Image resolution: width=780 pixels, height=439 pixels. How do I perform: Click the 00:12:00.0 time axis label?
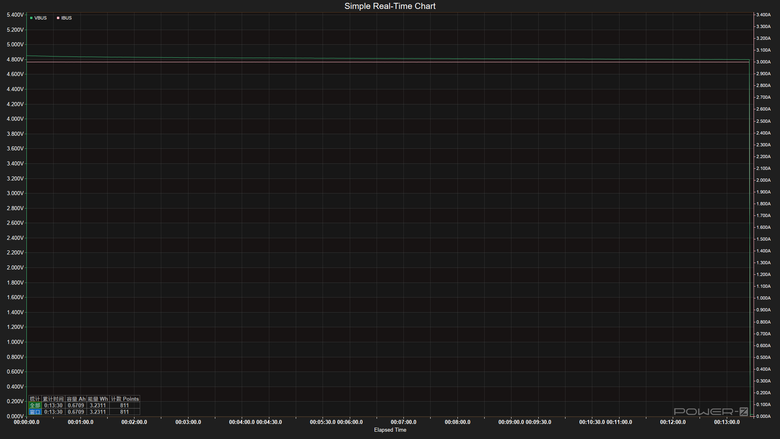click(673, 422)
